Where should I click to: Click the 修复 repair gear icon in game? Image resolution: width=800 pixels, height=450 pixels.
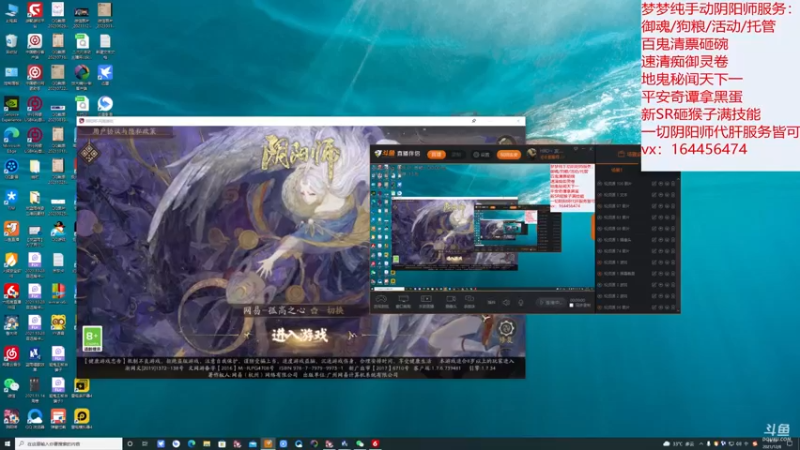pyautogui.click(x=506, y=332)
